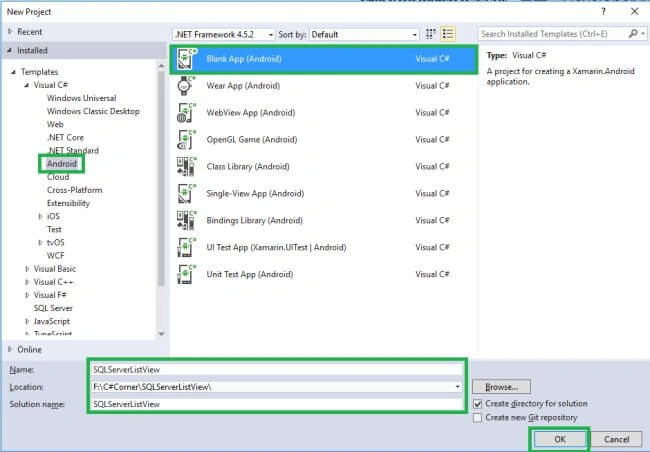
Task: Expand the Visual Basic tree node
Action: coord(27,269)
